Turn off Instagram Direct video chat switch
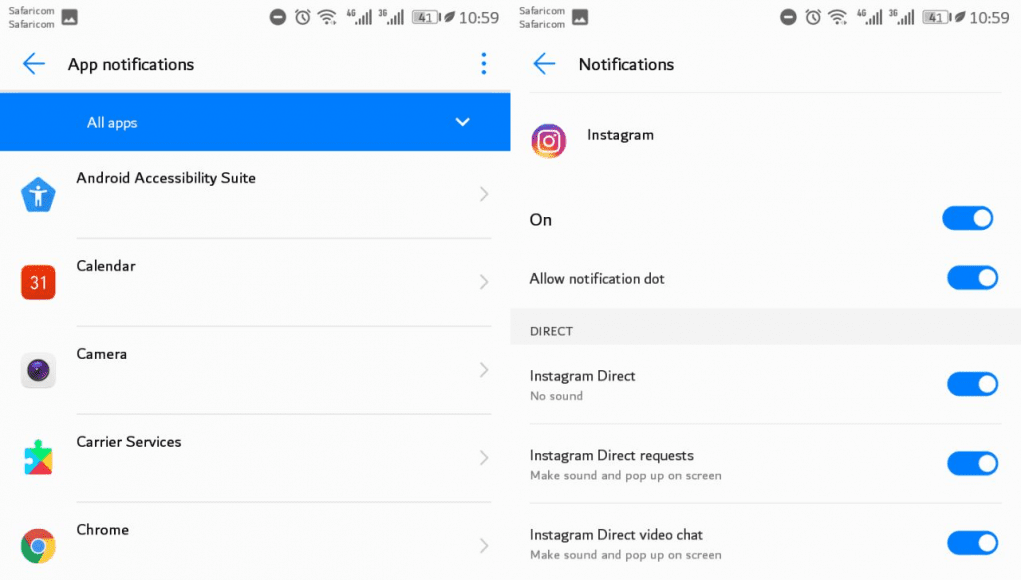The width and height of the screenshot is (1021, 580). [972, 543]
